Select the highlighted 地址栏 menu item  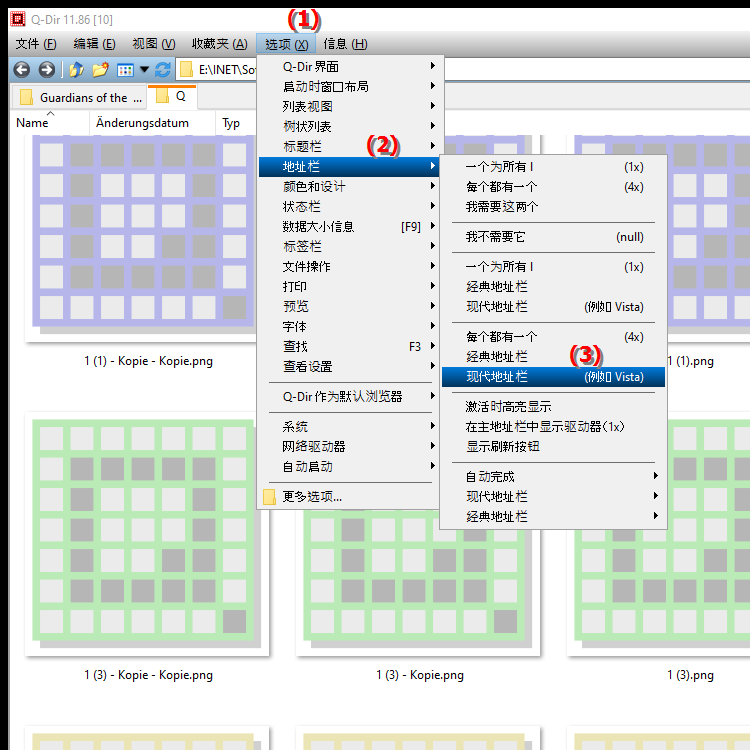[x=350, y=166]
